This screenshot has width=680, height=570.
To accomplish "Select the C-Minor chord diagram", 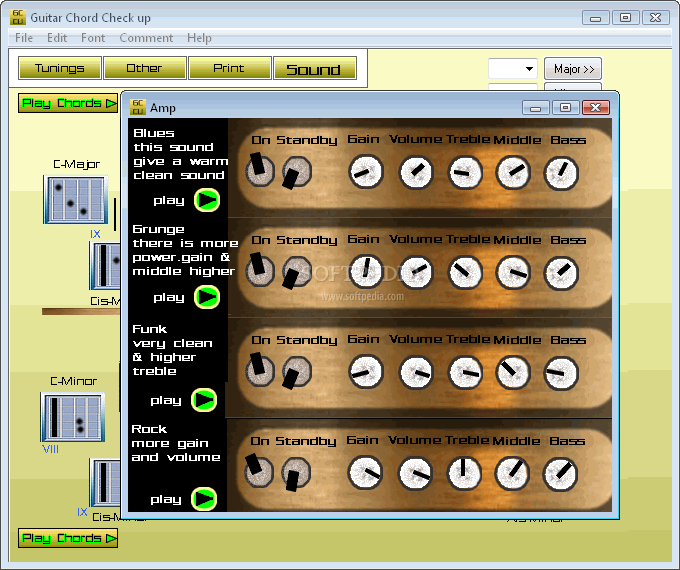I will (x=73, y=417).
